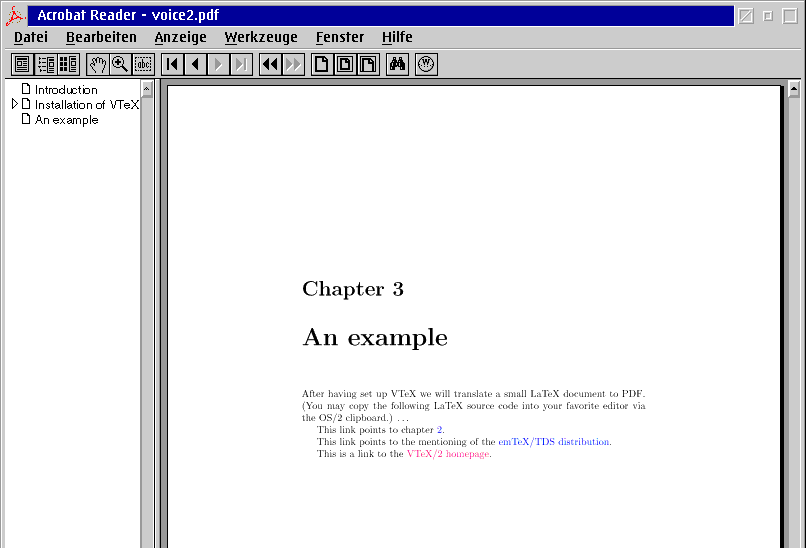Show page only view
This screenshot has height=548, width=806.
(22, 65)
